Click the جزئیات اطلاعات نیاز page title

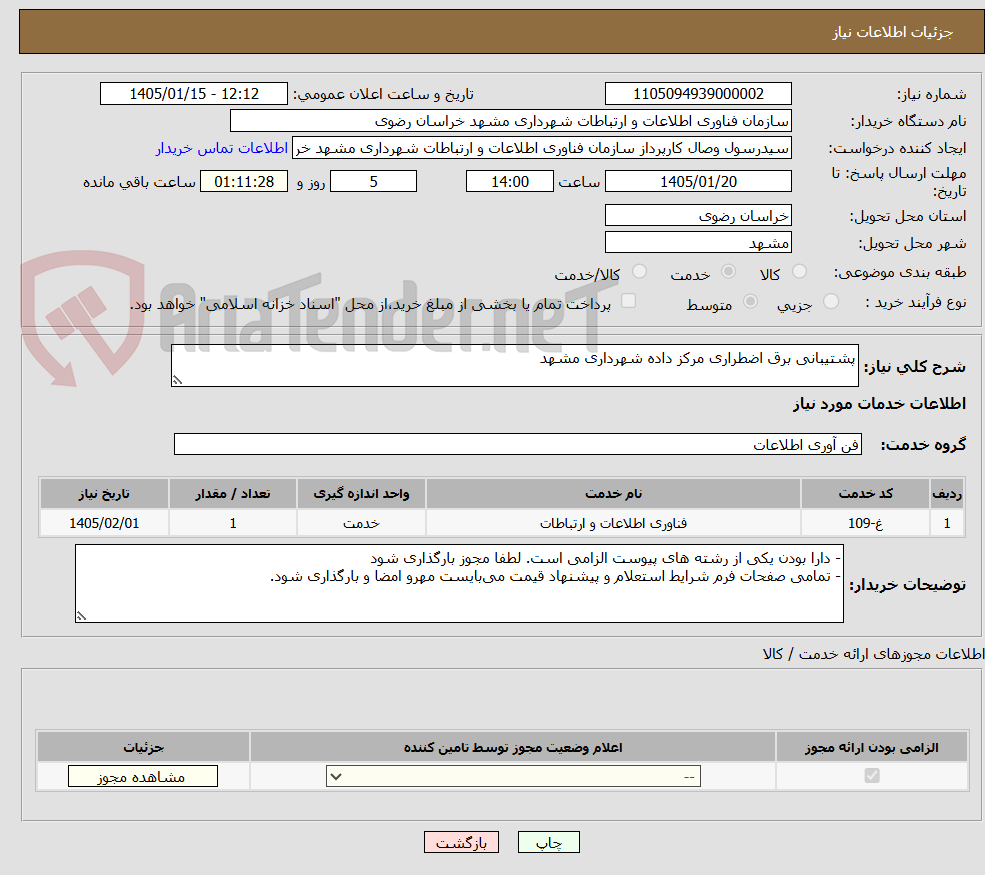pos(893,32)
